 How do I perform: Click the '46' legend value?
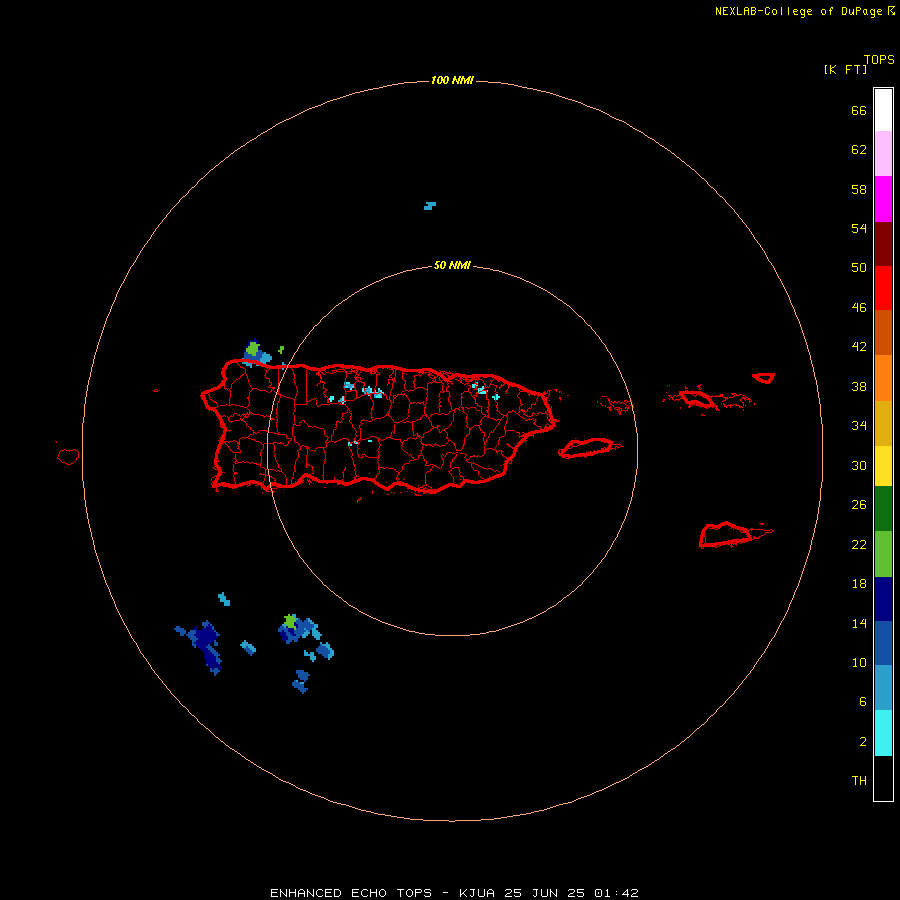pyautogui.click(x=859, y=307)
